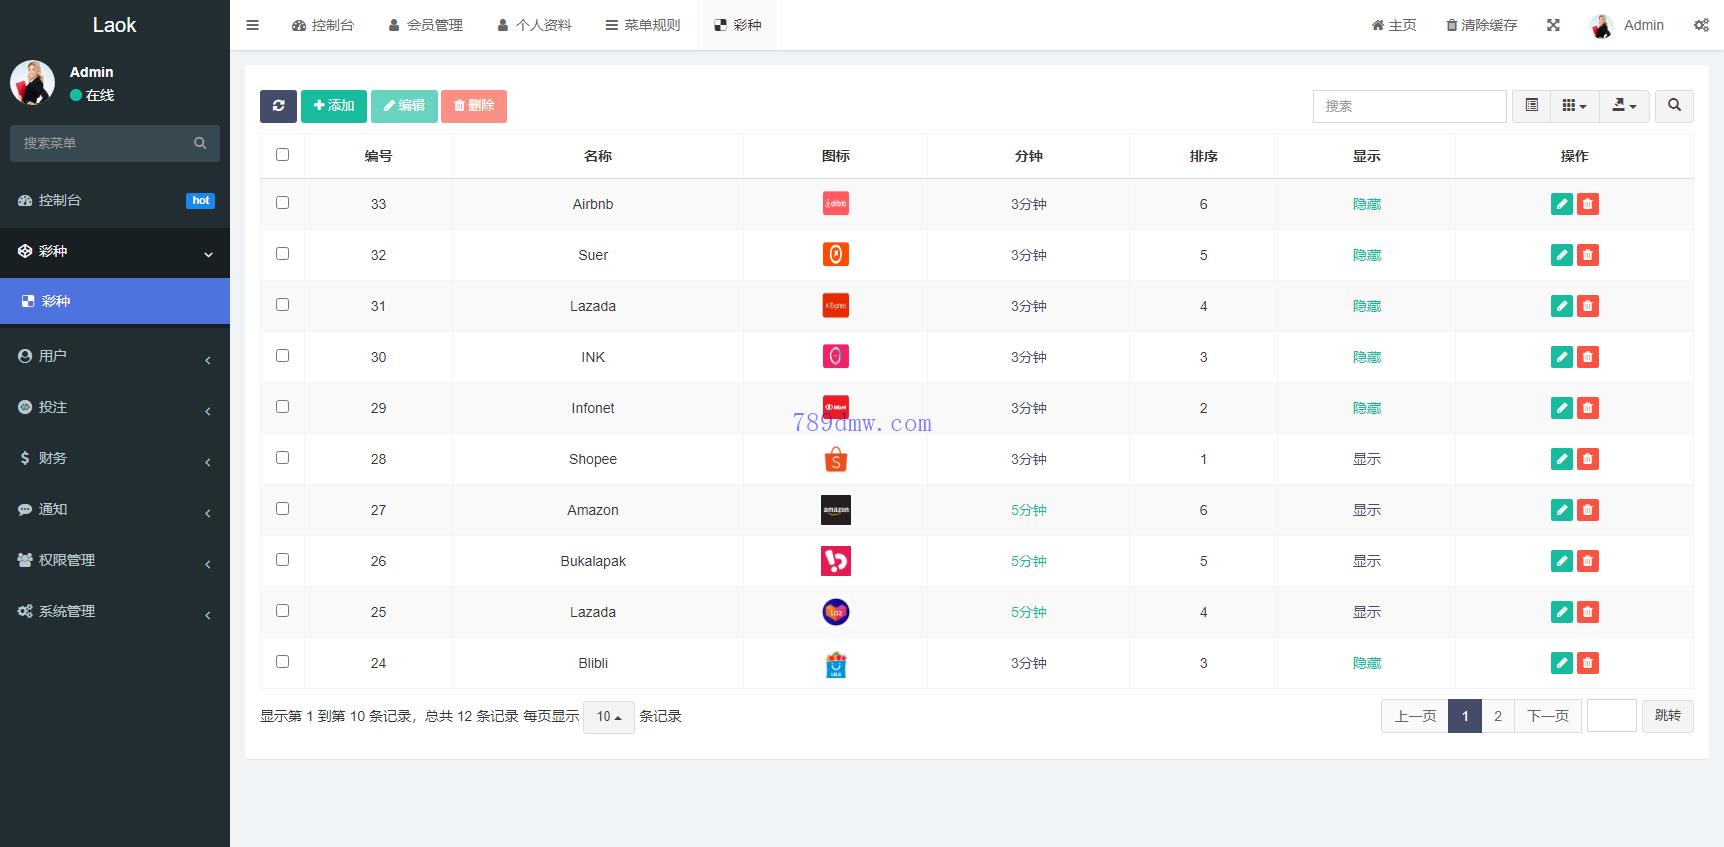Click the green 添加 button

(334, 106)
